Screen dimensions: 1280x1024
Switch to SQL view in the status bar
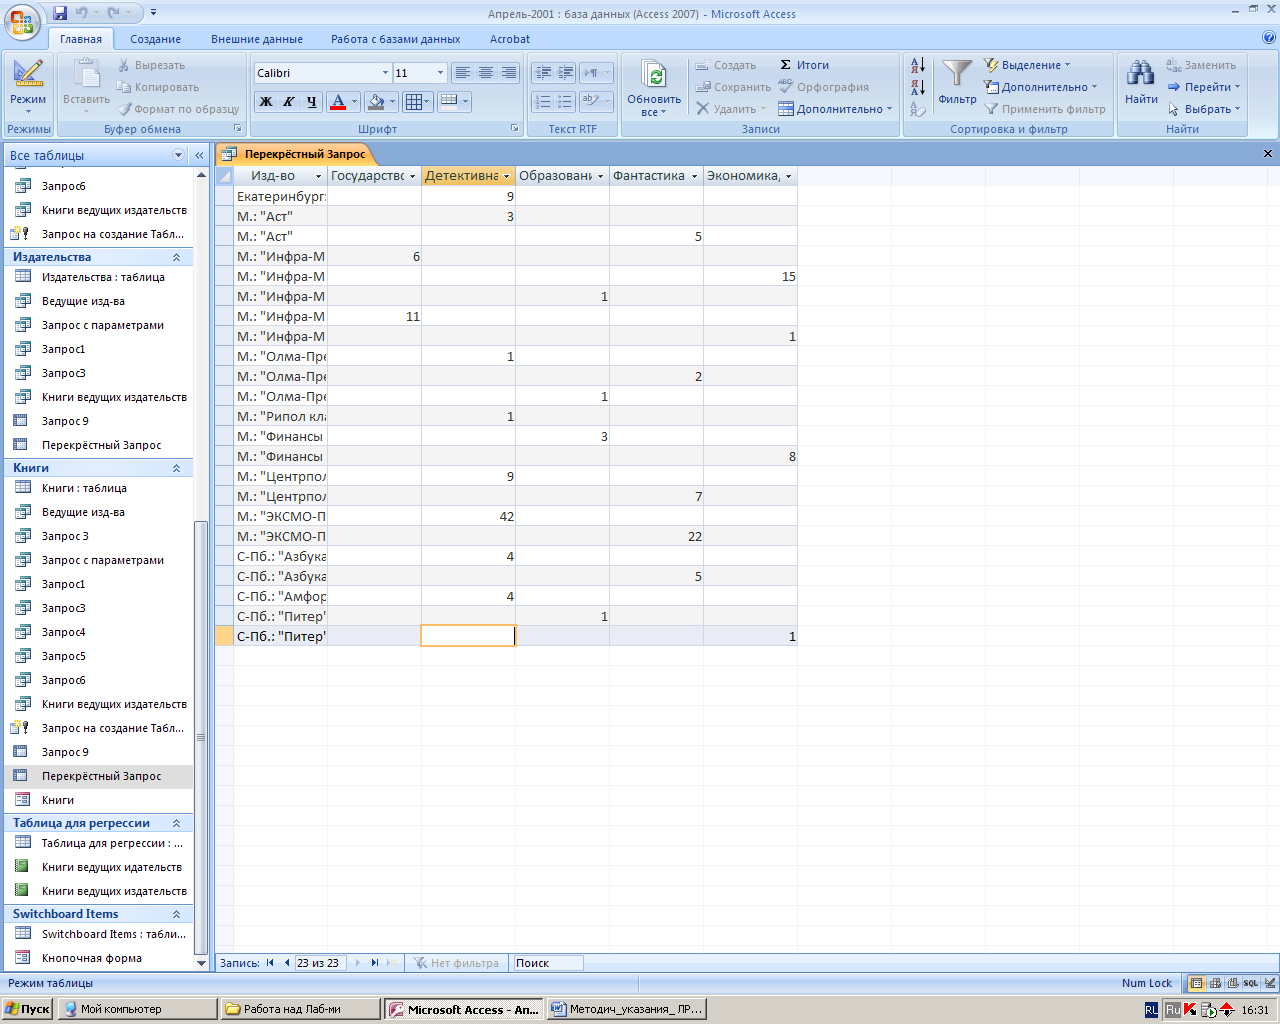tap(1251, 983)
